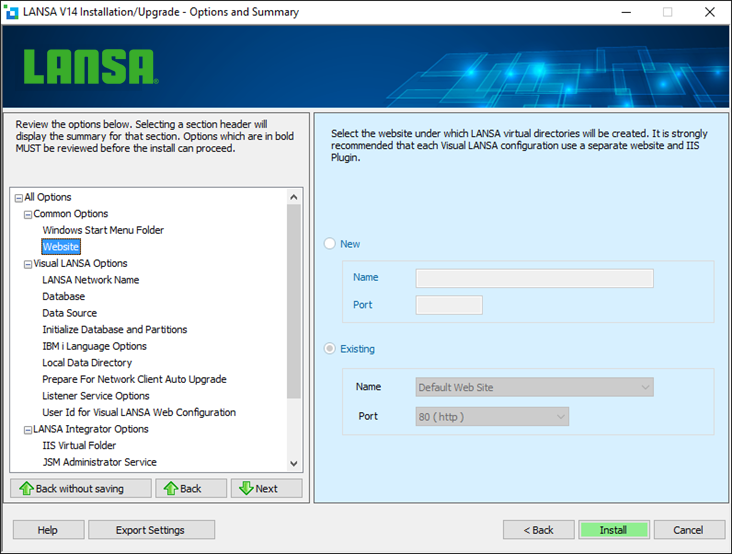Screen dimensions: 732x554
Task: Click the Next button with down arrow
Action: (x=267, y=489)
